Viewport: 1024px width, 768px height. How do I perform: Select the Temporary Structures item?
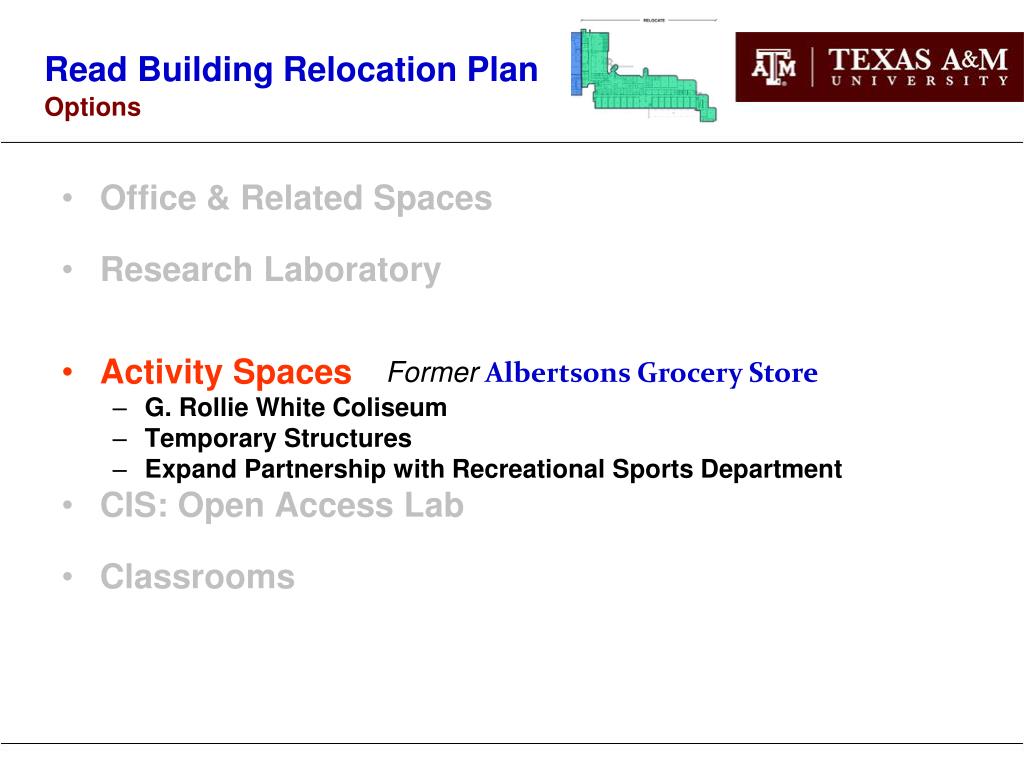[278, 438]
